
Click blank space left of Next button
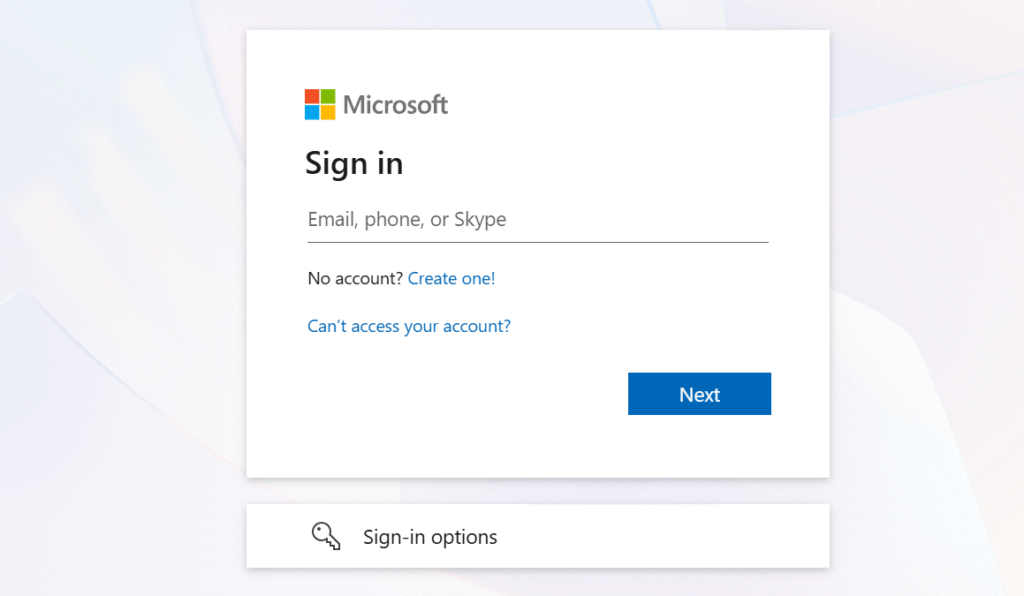pyautogui.click(x=450, y=394)
